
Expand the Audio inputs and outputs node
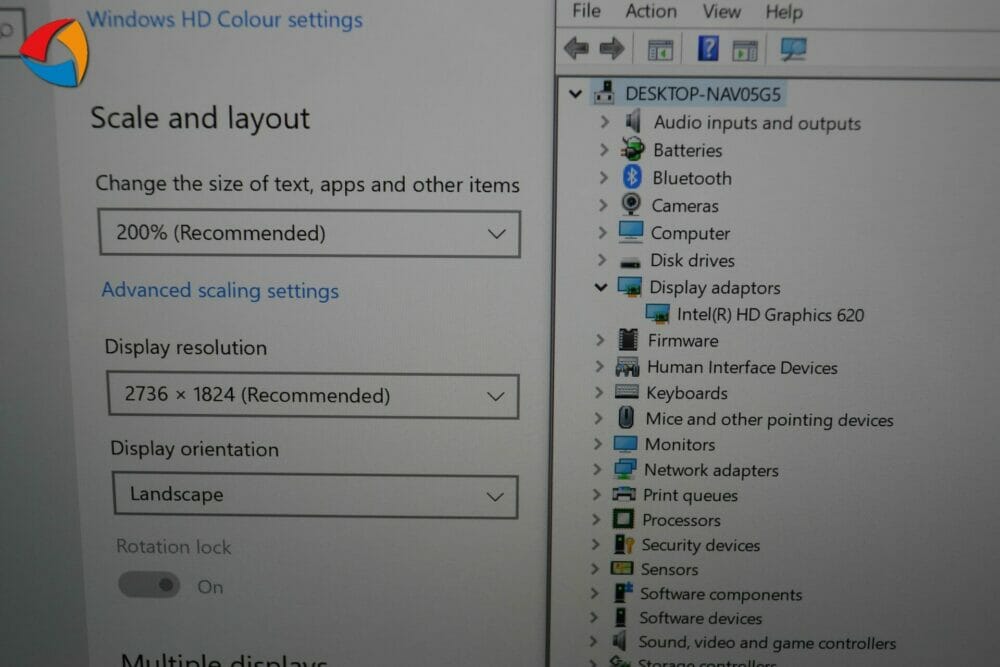605,121
